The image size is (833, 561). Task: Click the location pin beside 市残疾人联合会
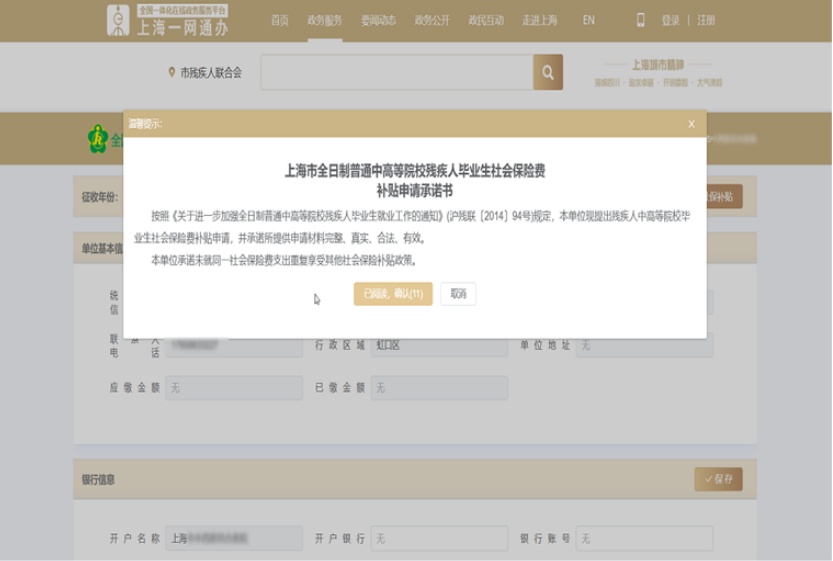pos(172,73)
